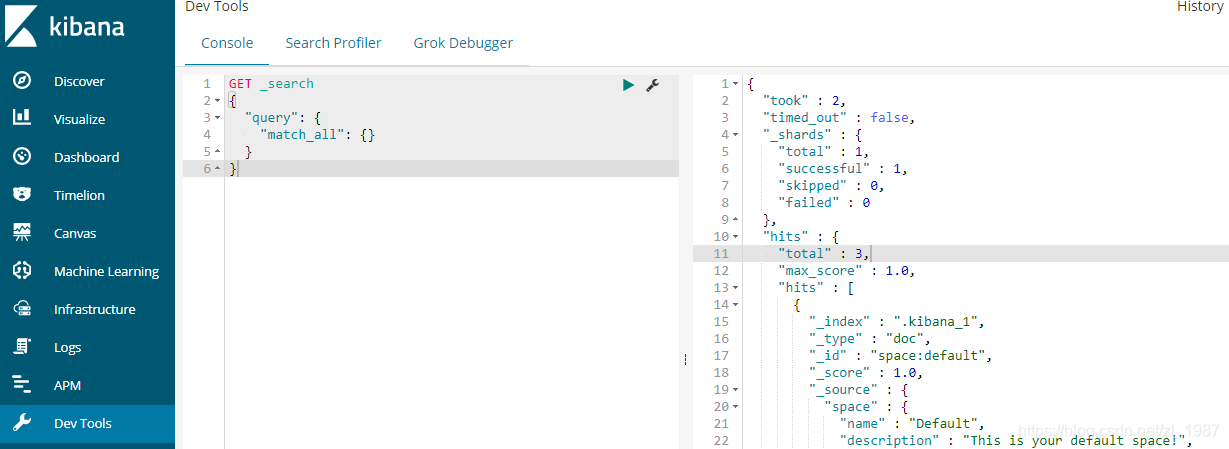Run the request with green play button
The width and height of the screenshot is (1229, 449).
point(628,85)
